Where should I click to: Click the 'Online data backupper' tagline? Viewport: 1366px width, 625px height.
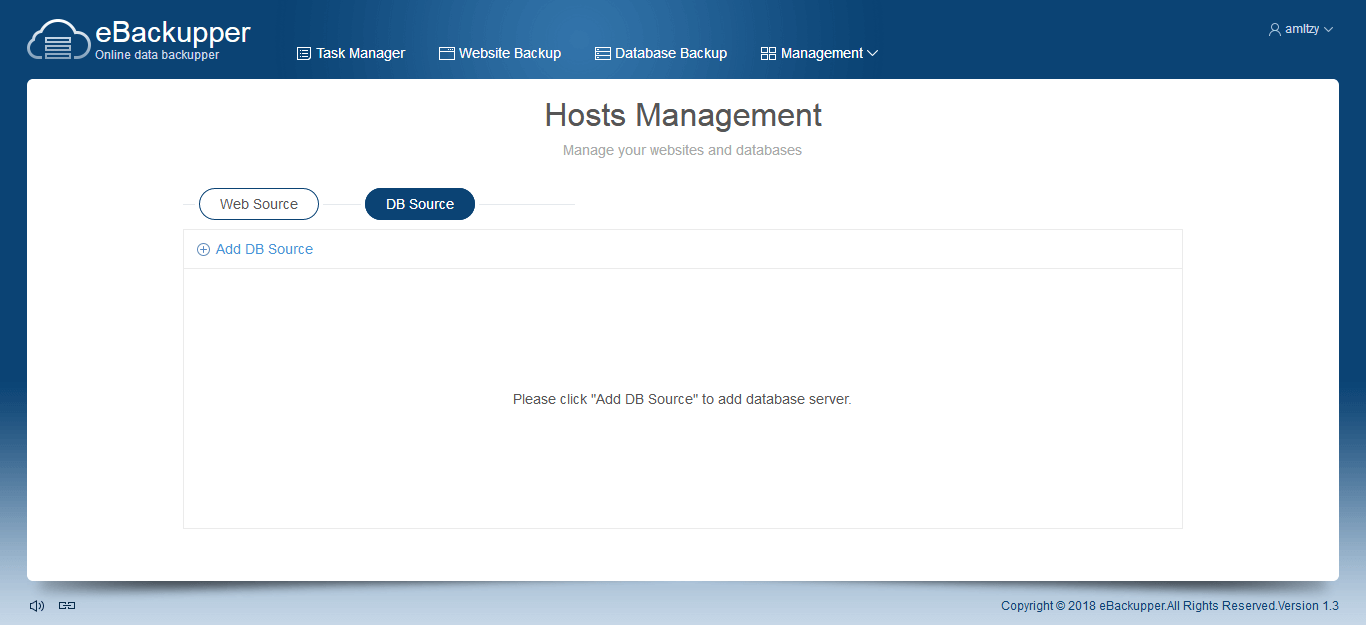pyautogui.click(x=157, y=55)
